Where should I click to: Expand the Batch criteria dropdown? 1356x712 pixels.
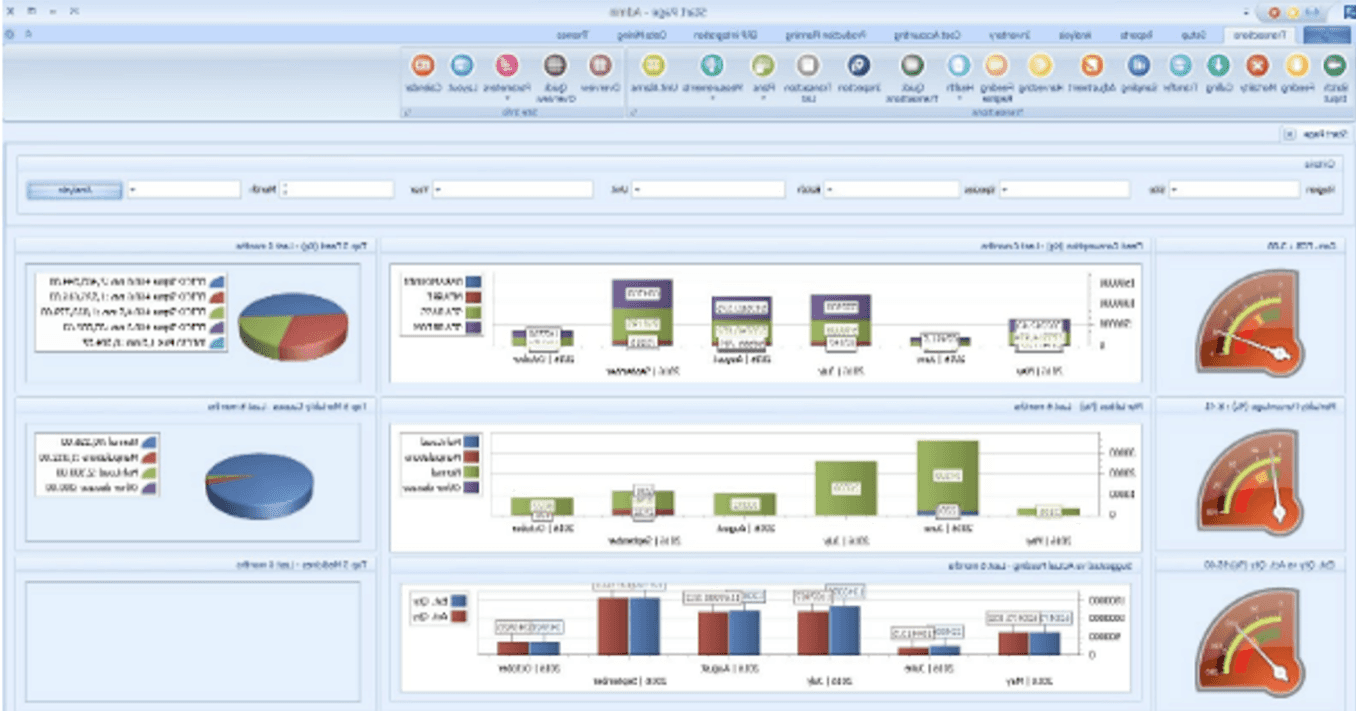(636, 189)
